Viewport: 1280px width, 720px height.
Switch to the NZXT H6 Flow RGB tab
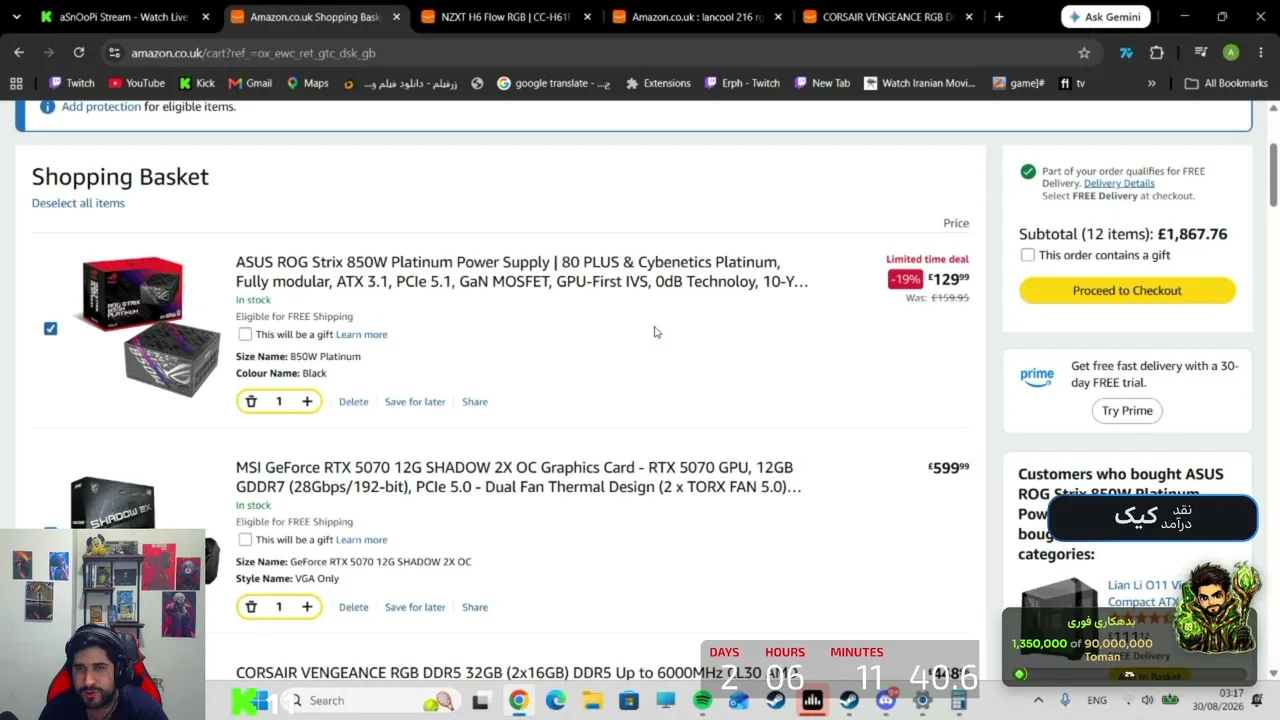pos(506,17)
